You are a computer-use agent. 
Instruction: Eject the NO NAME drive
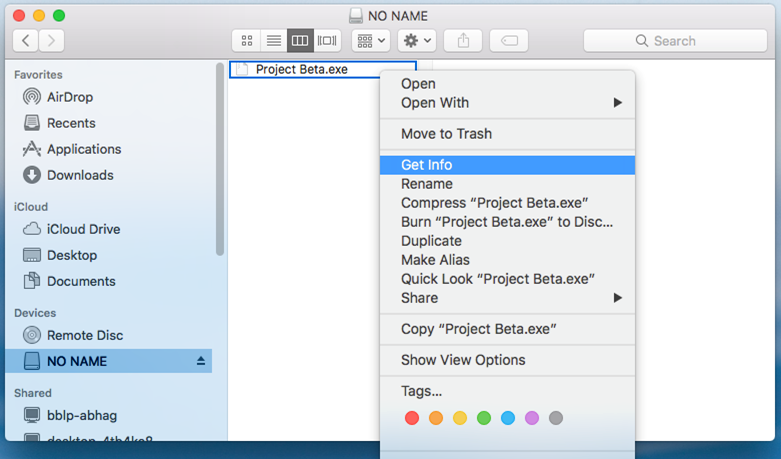[x=200, y=361]
